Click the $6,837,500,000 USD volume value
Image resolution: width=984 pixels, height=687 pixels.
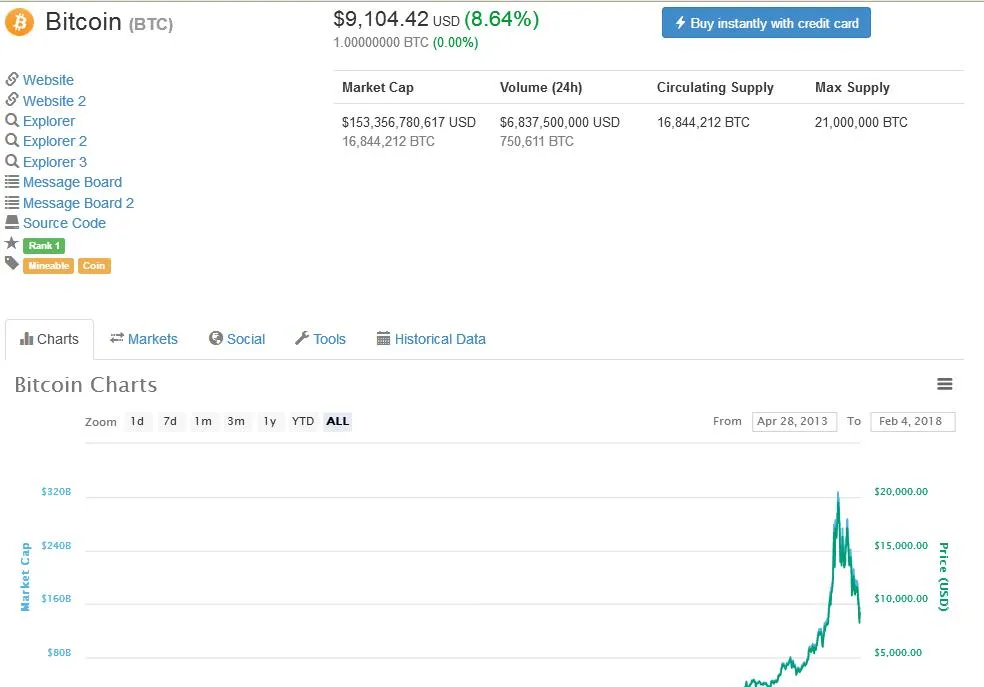[560, 122]
